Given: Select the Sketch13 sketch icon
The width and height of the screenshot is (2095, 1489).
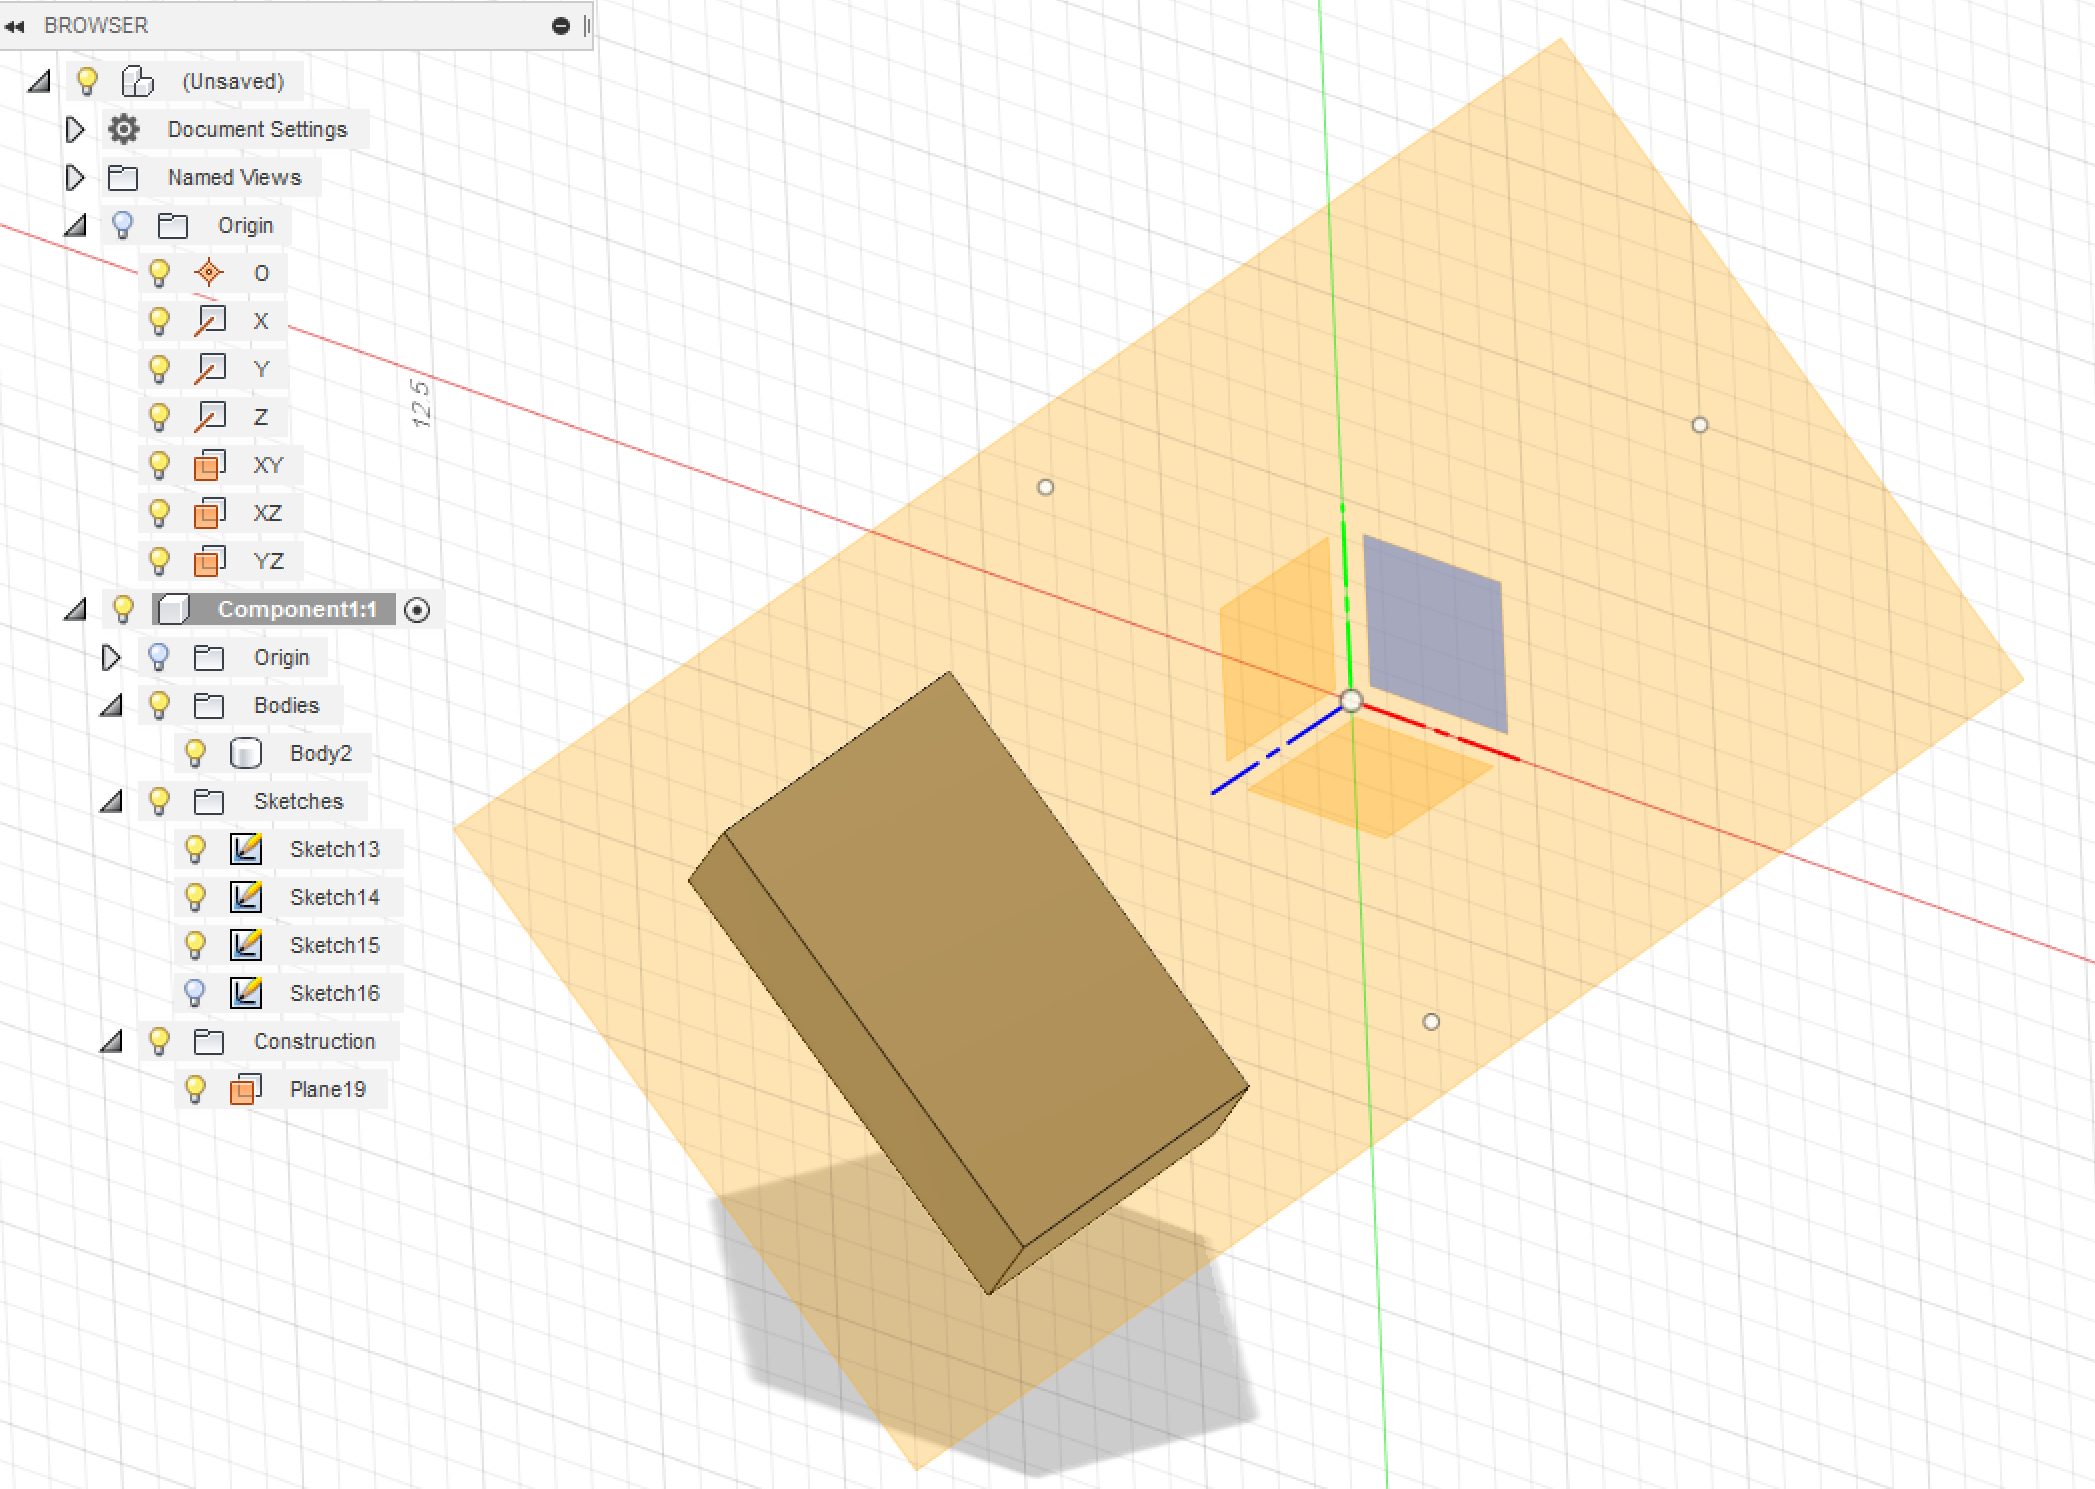Looking at the screenshot, I should pos(245,849).
